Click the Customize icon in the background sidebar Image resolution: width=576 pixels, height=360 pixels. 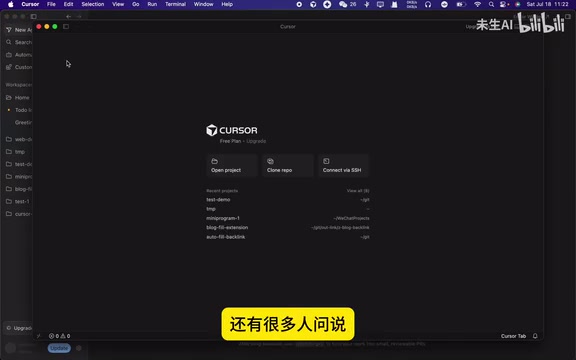9,67
